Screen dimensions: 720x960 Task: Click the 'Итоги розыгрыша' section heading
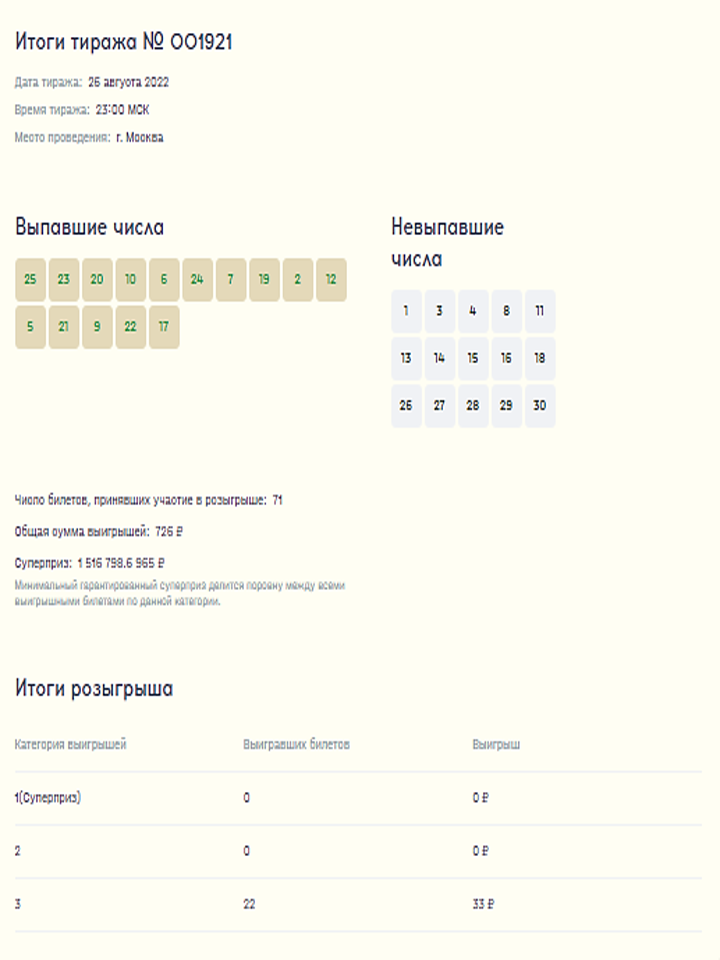click(94, 689)
